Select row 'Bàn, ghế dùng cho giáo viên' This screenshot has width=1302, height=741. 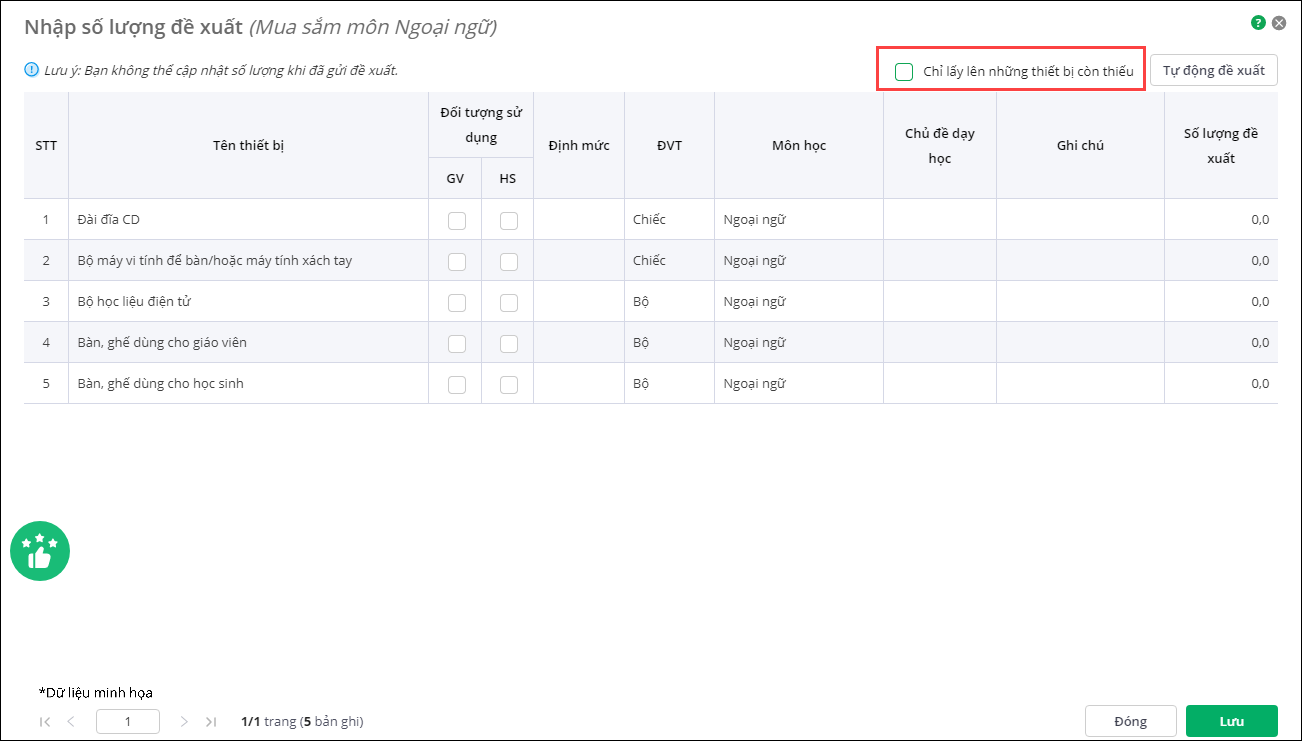[162, 343]
